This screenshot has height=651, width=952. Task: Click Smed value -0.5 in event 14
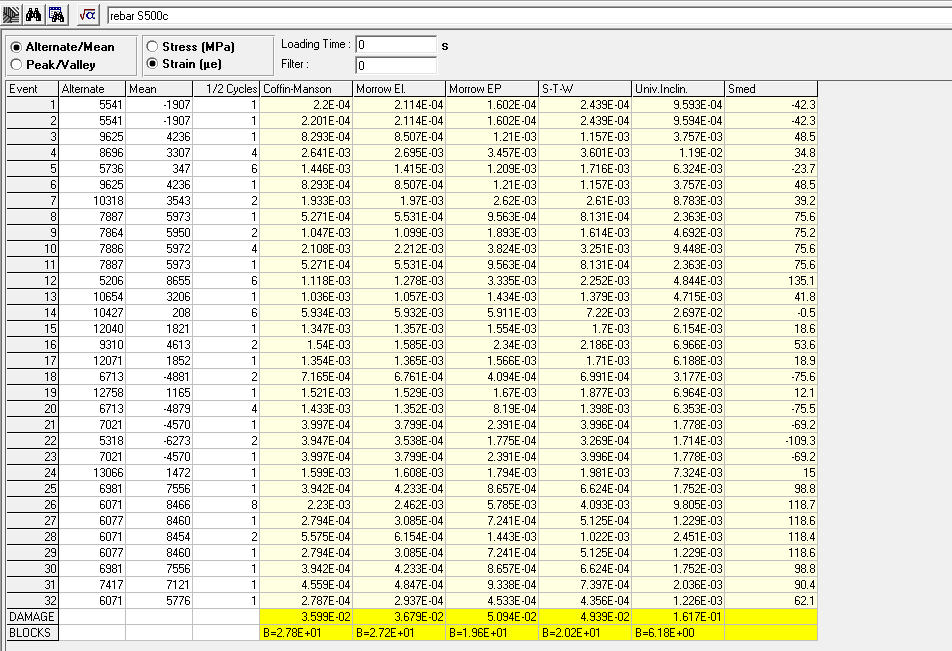[771, 313]
